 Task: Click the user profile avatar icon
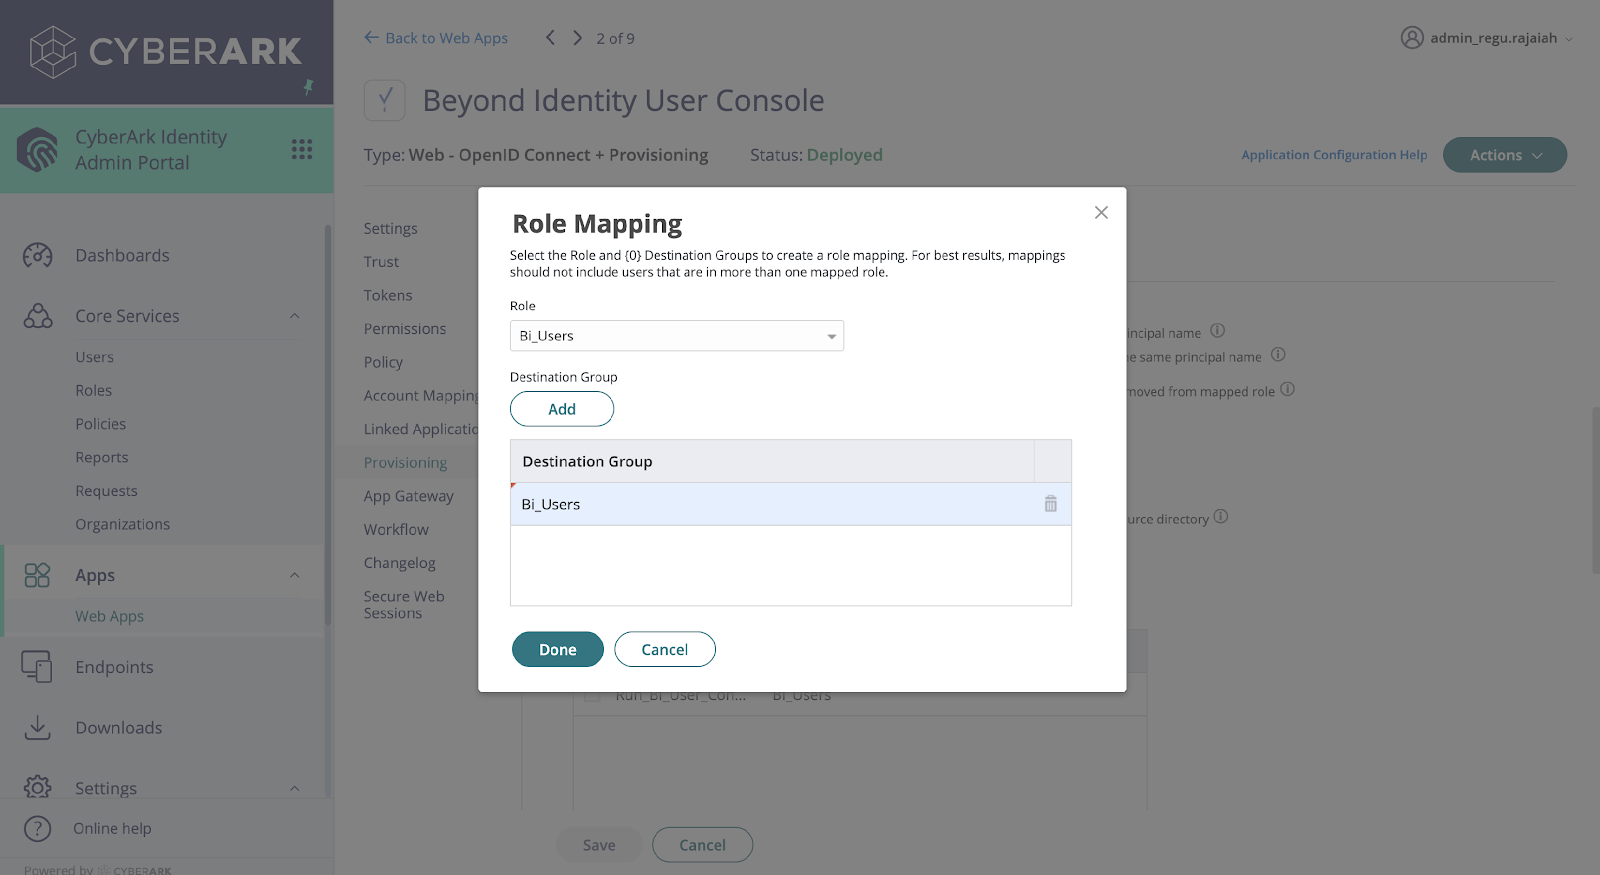[1412, 38]
